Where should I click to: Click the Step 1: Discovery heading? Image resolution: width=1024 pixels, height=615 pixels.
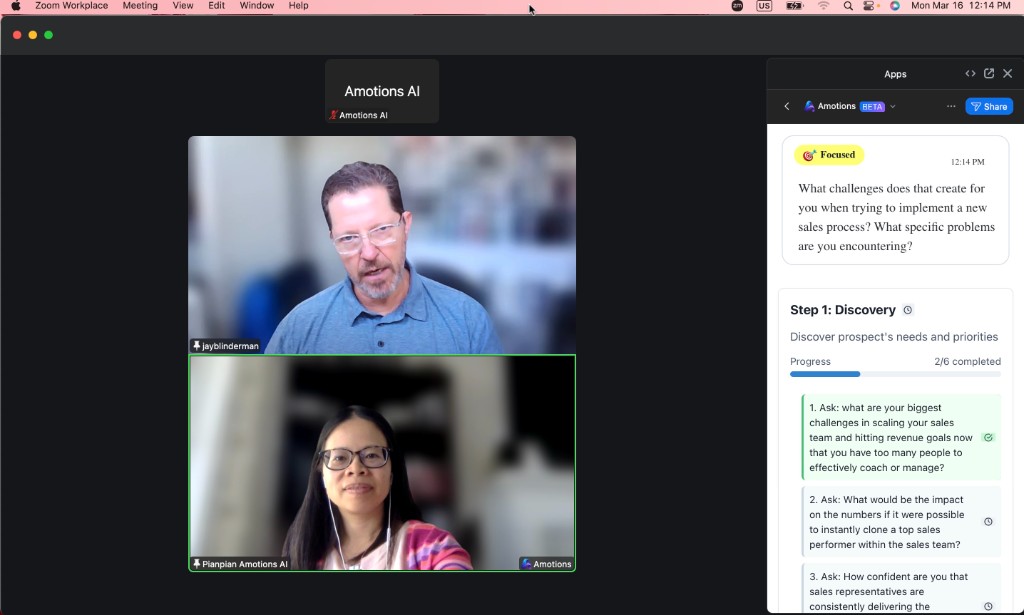(842, 310)
